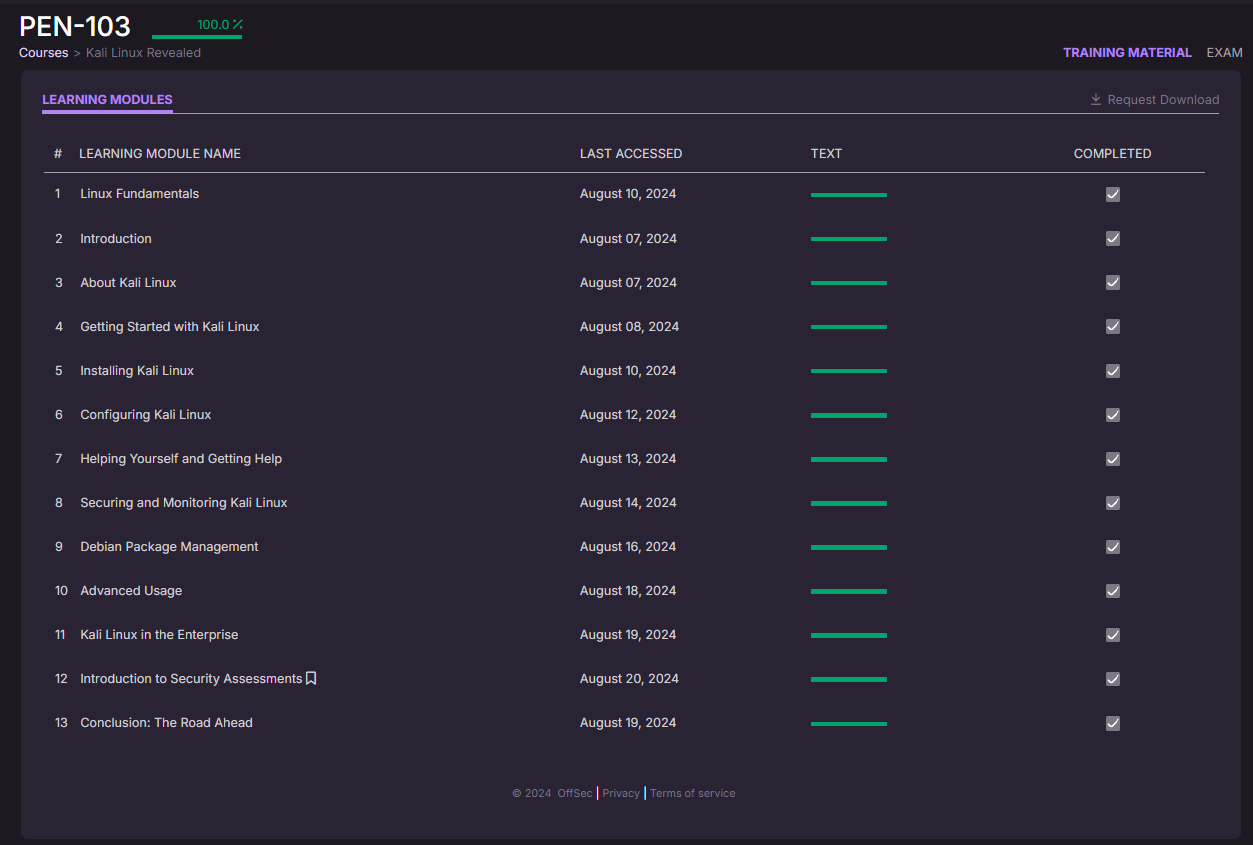This screenshot has height=845, width=1253.
Task: Toggle completed checkbox for Conclusion: The Road Ahead
Action: point(1112,723)
